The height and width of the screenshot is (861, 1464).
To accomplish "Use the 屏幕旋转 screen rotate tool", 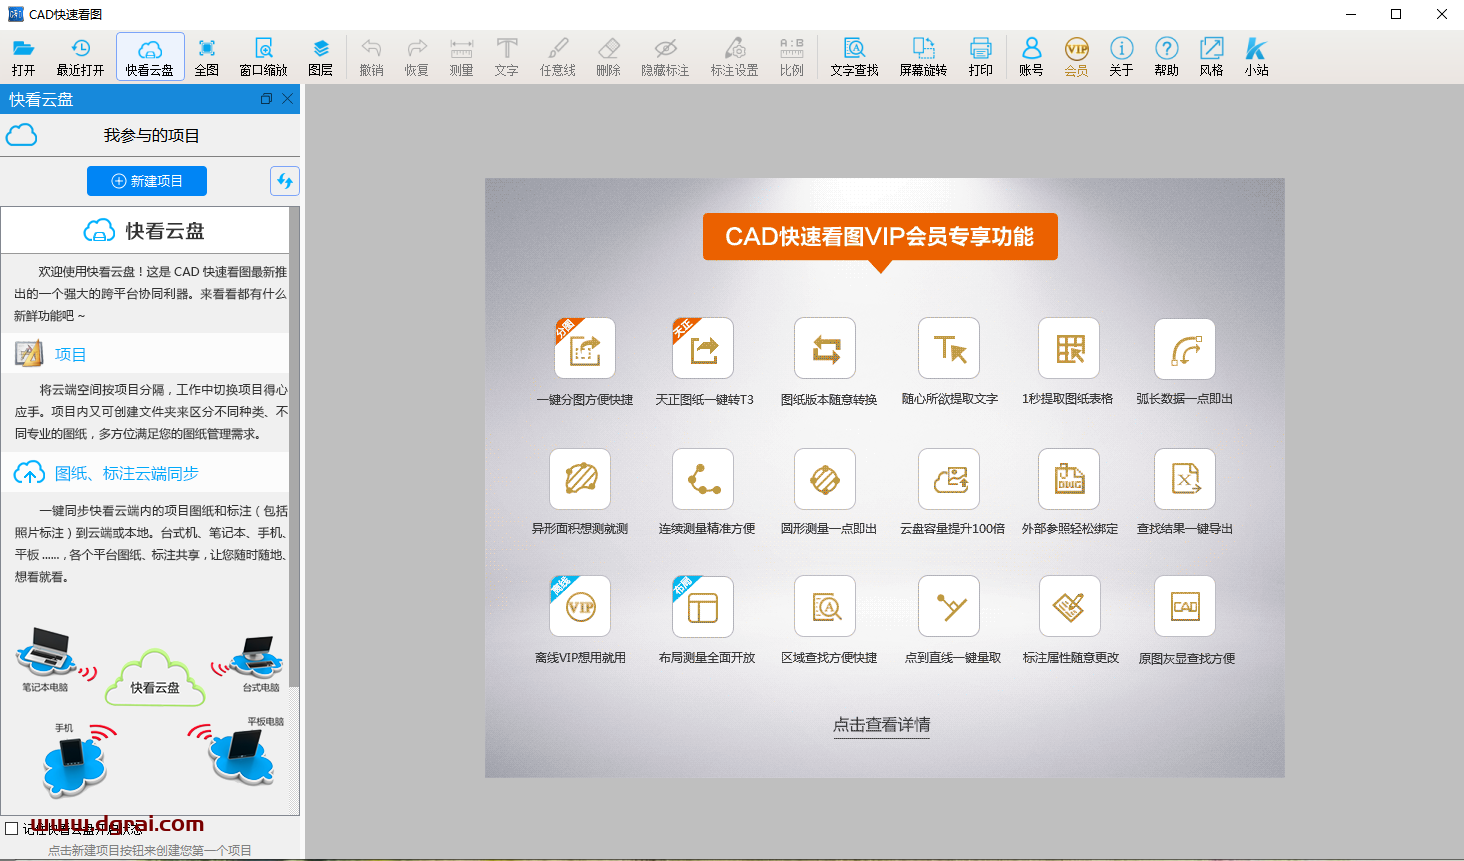I will click(923, 56).
